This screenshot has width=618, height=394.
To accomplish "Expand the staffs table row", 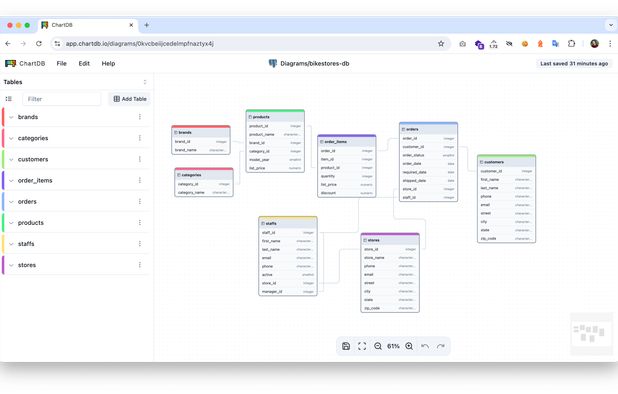I will (11, 244).
